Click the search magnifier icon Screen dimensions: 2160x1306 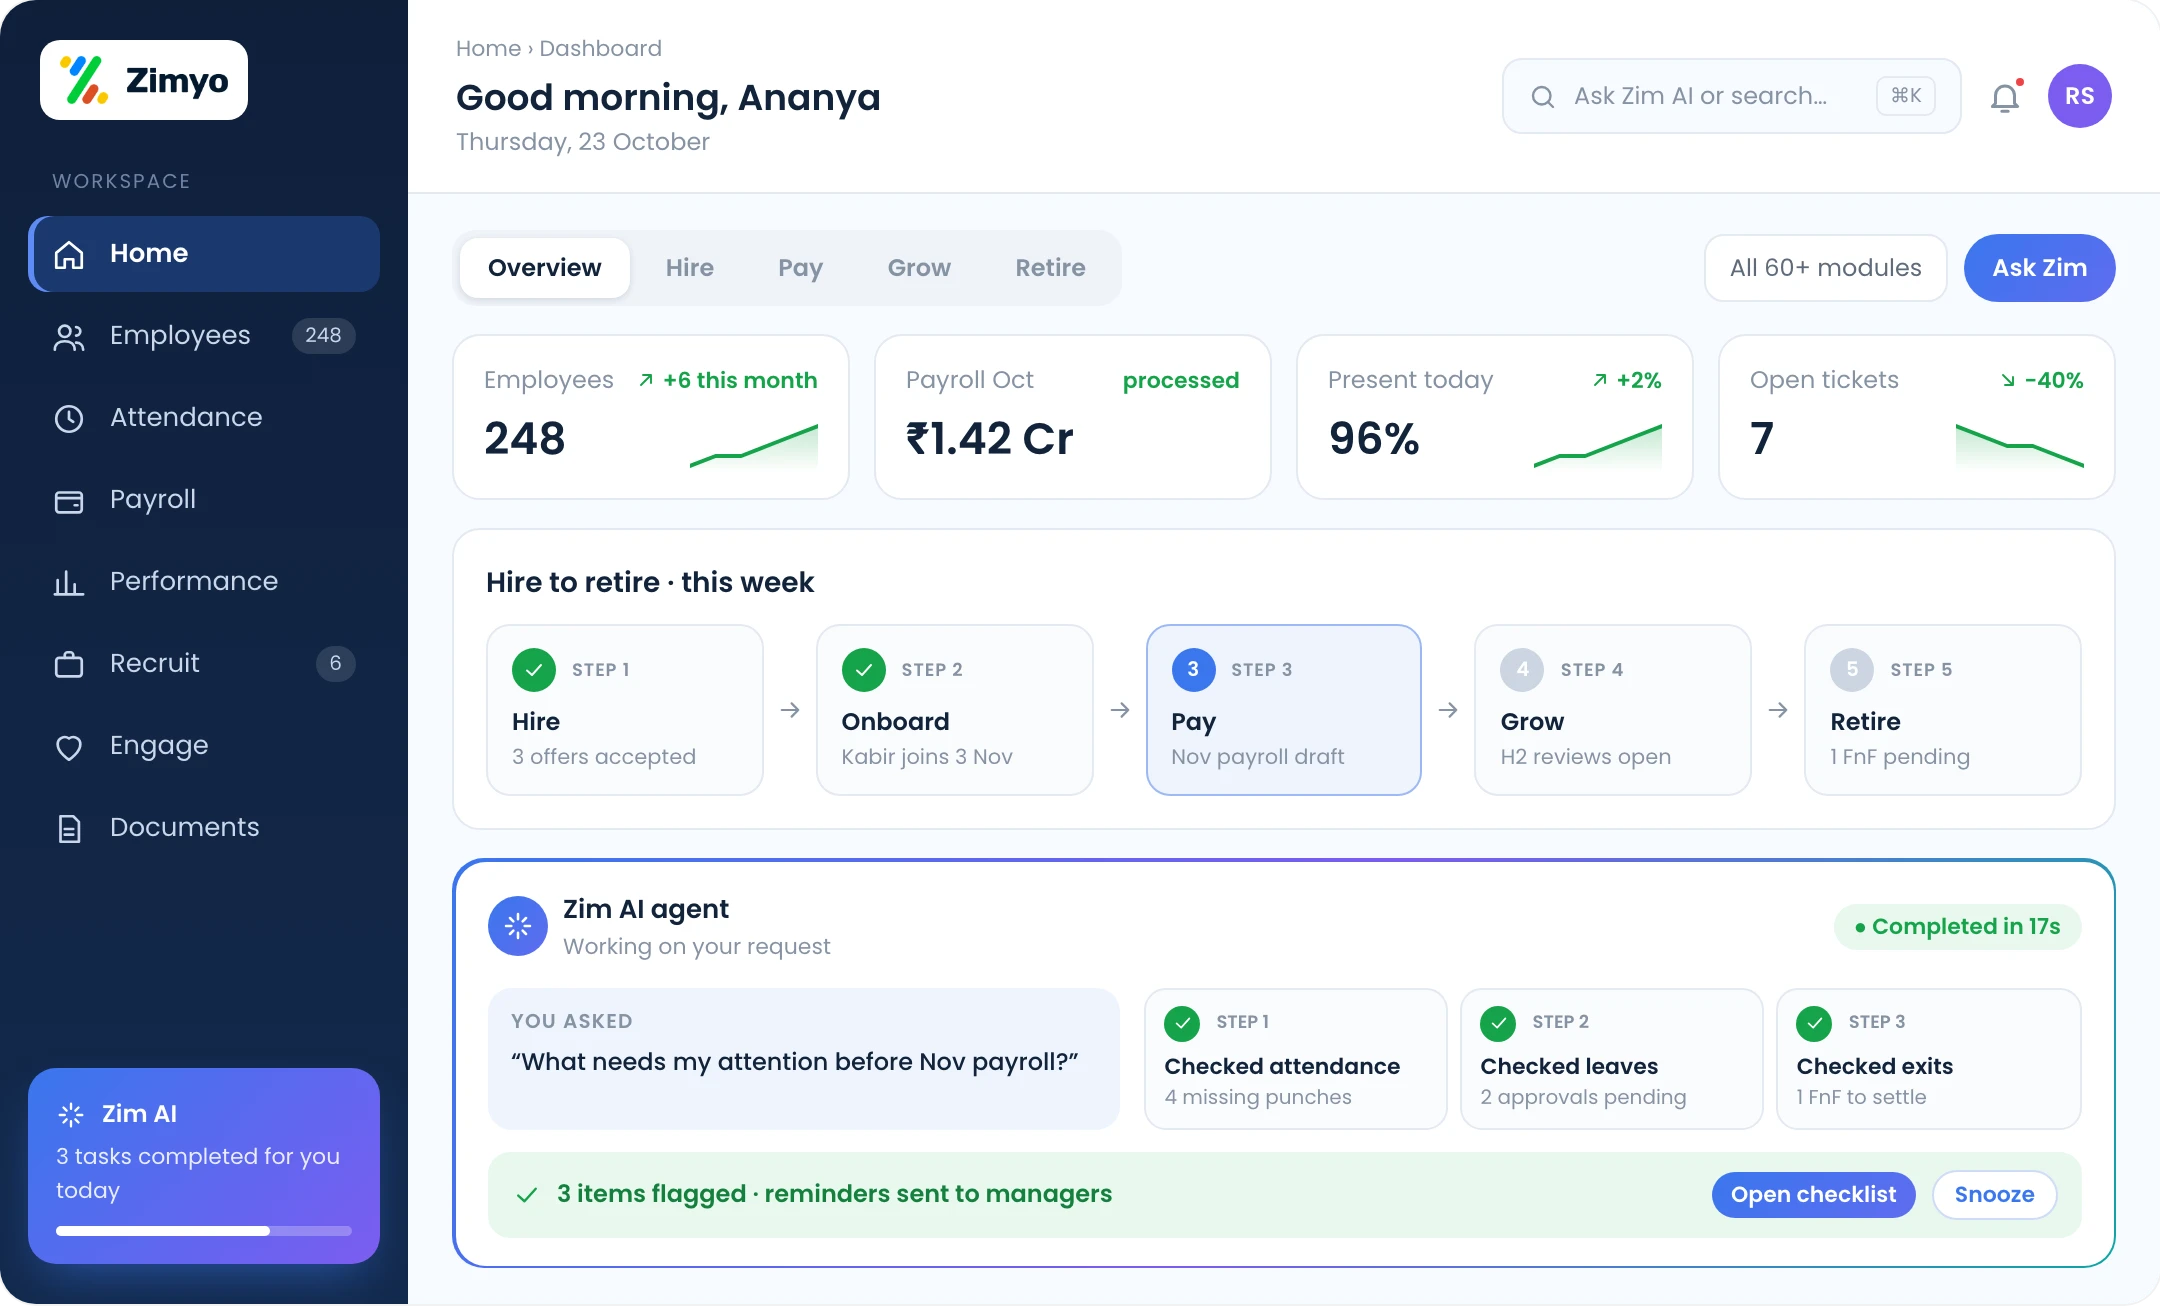(x=1543, y=97)
